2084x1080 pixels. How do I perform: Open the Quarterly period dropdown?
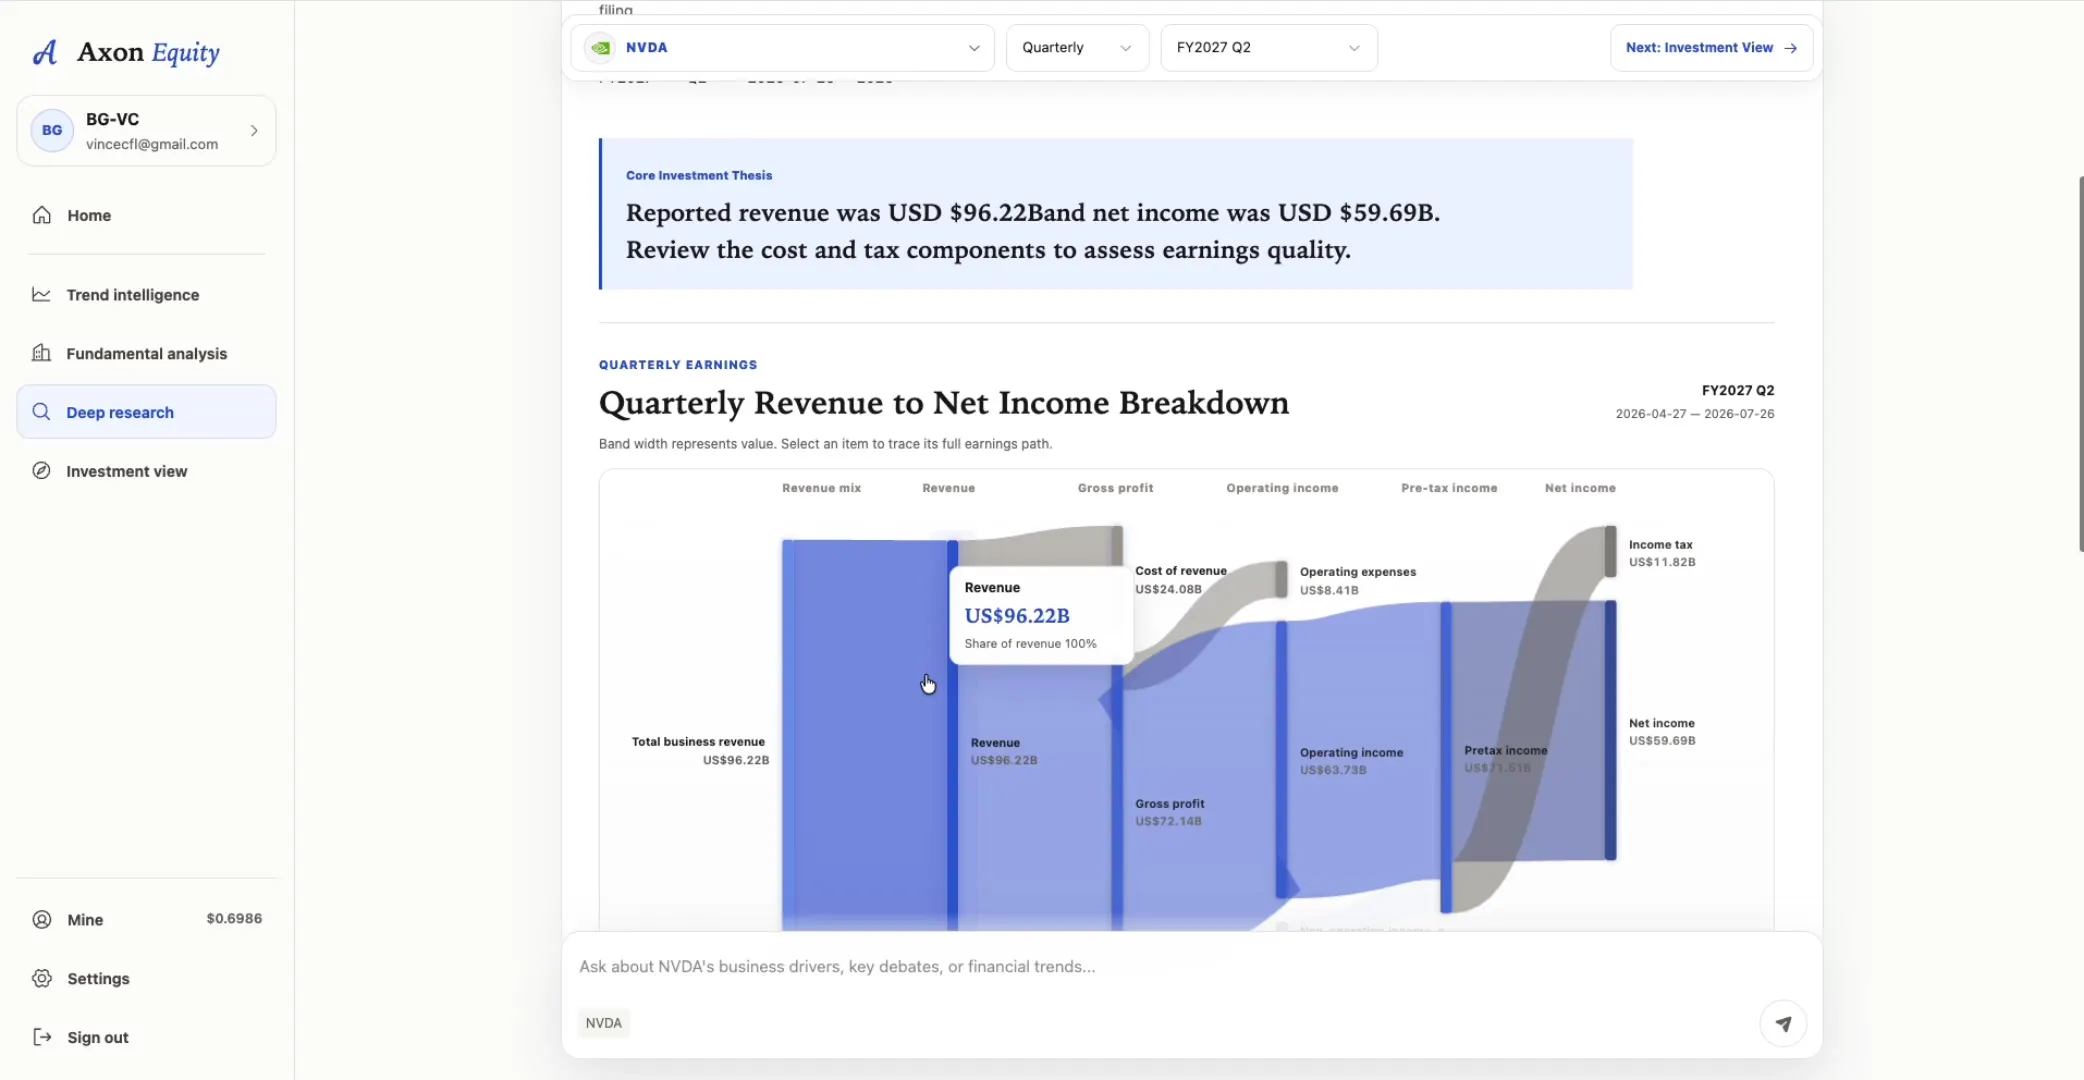point(1077,47)
